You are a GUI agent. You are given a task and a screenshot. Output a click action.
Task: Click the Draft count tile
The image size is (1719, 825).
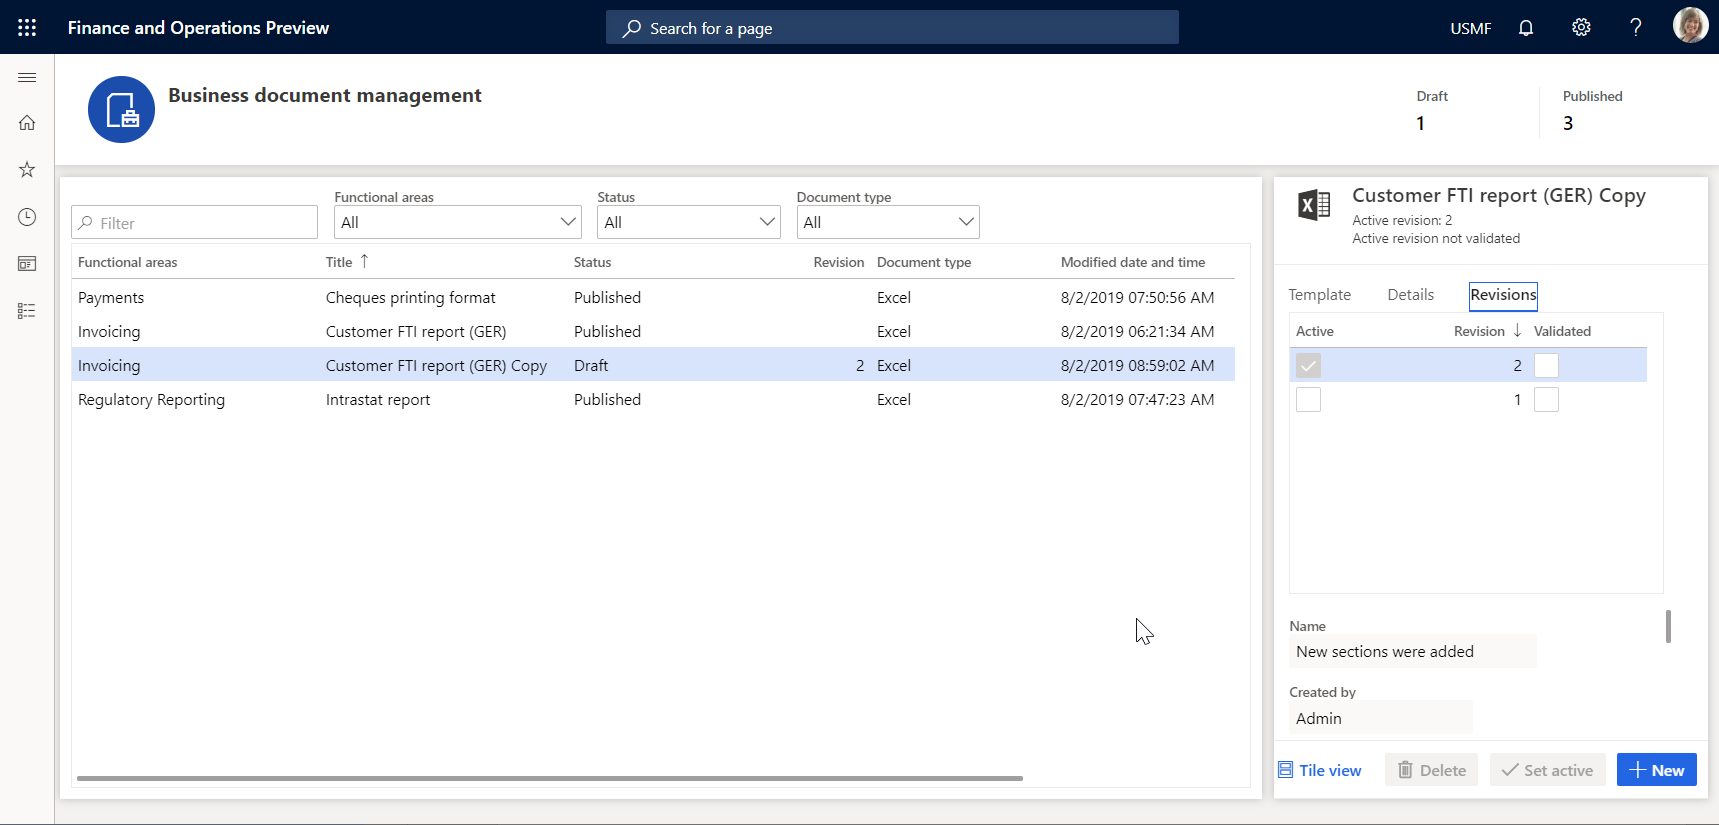(x=1432, y=110)
